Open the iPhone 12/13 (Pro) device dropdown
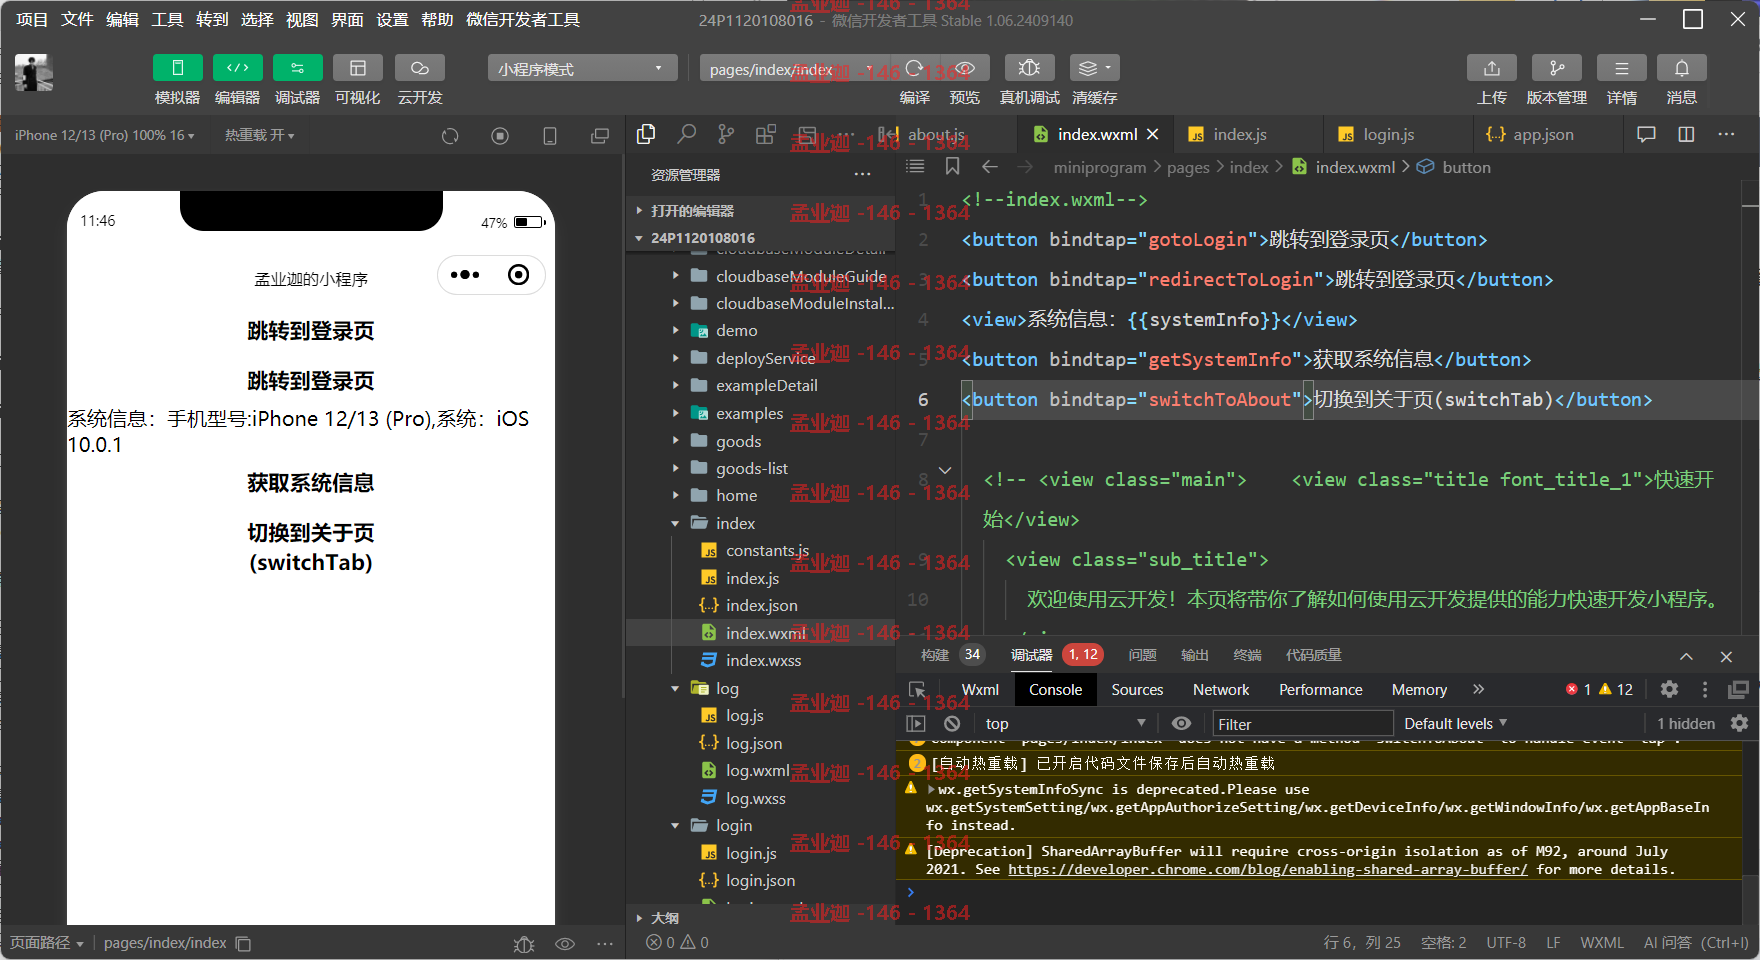Screen dimensions: 1760x960 click(105, 135)
